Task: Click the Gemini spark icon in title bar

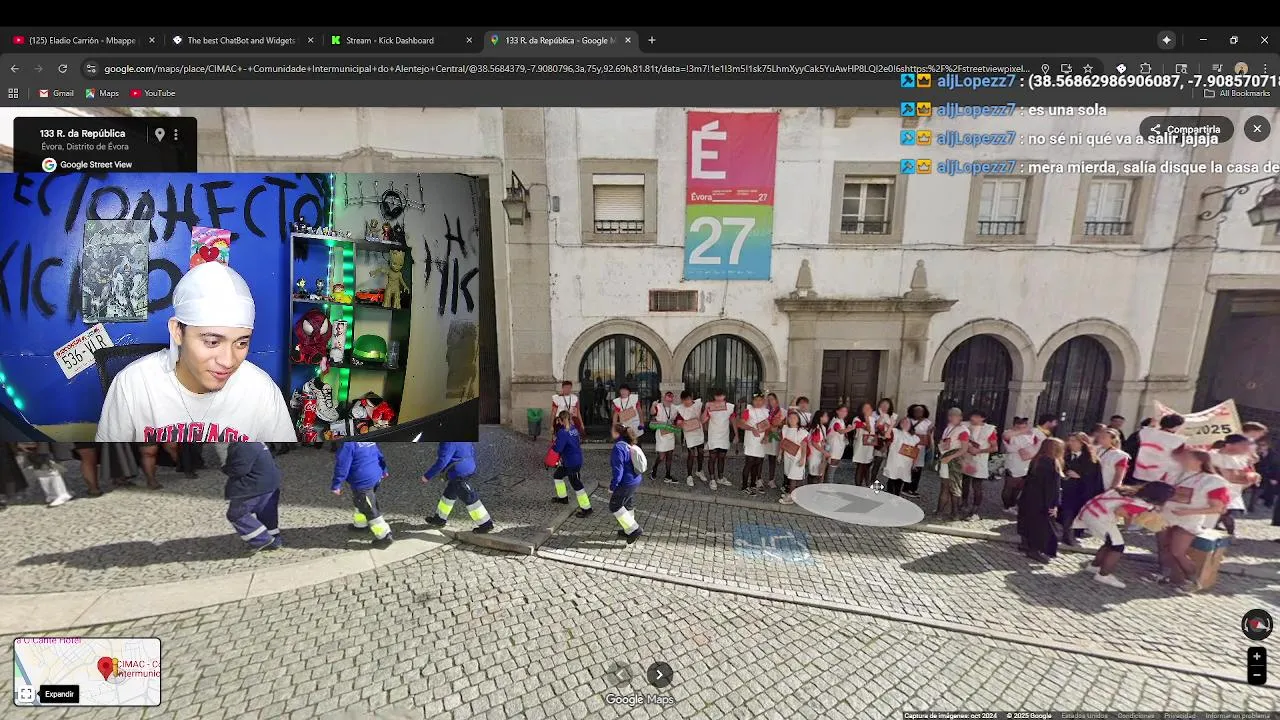Action: coord(1166,40)
